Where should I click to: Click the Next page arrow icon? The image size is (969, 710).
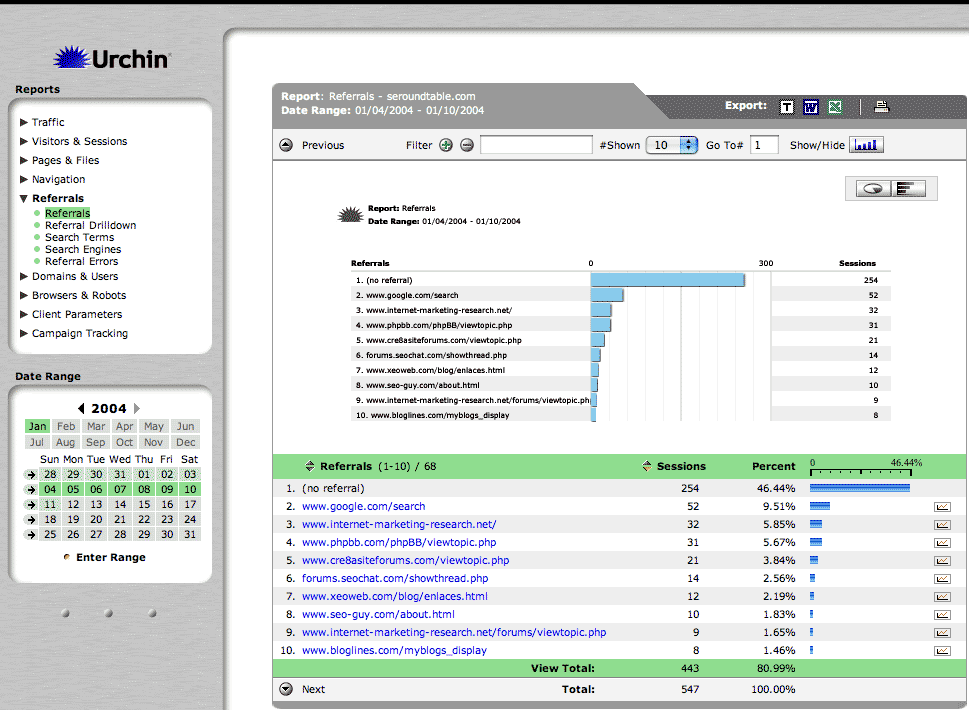coord(286,689)
